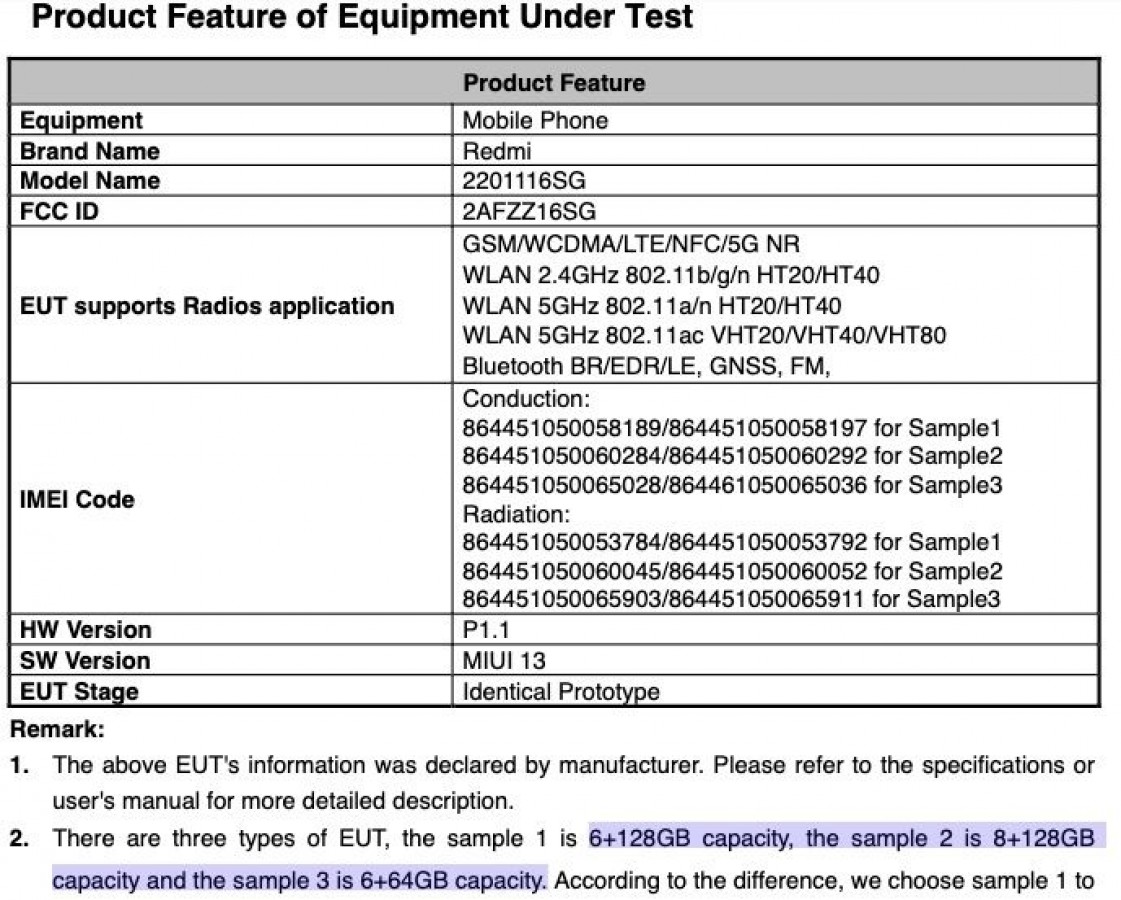Image resolution: width=1121 pixels, height=900 pixels.
Task: Click the FCC ID value 2AFZZ16SG
Action: click(x=530, y=211)
